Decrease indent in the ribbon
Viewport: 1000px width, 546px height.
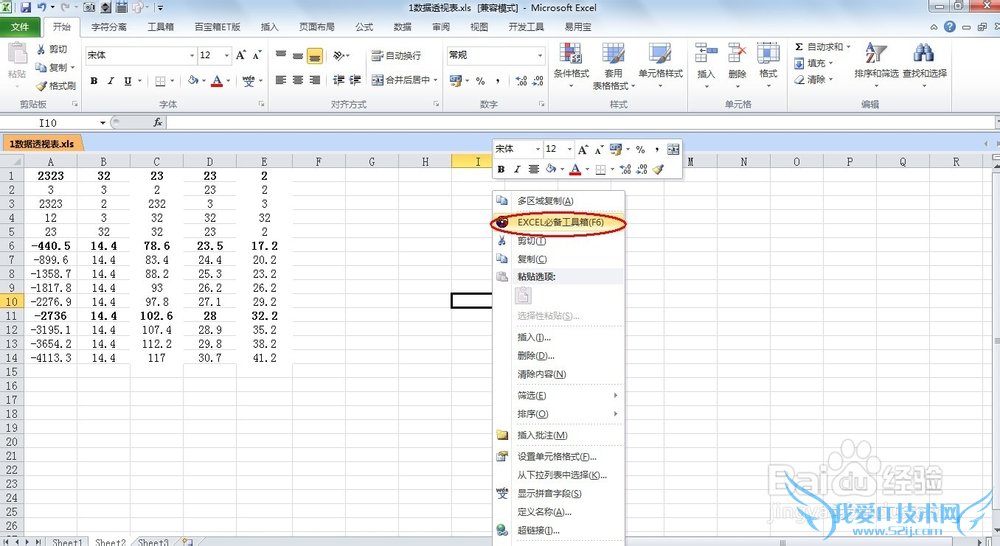click(x=339, y=80)
